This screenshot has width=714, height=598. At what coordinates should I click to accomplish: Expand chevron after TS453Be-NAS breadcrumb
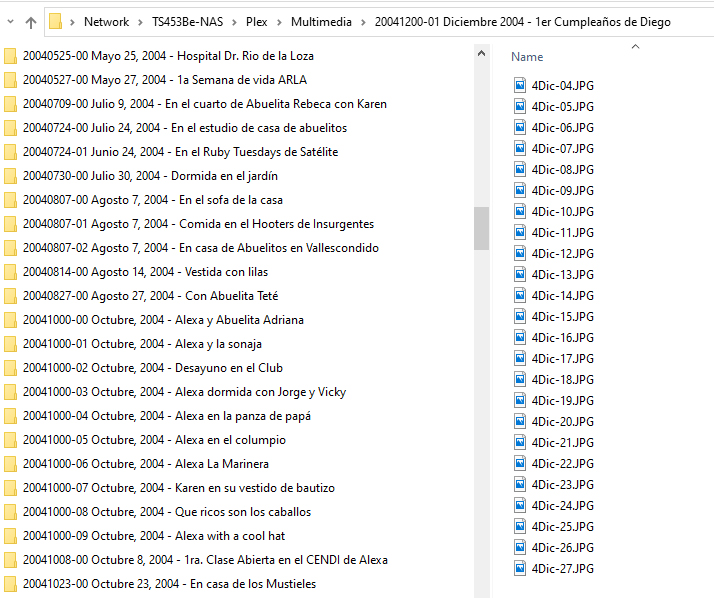tap(235, 22)
